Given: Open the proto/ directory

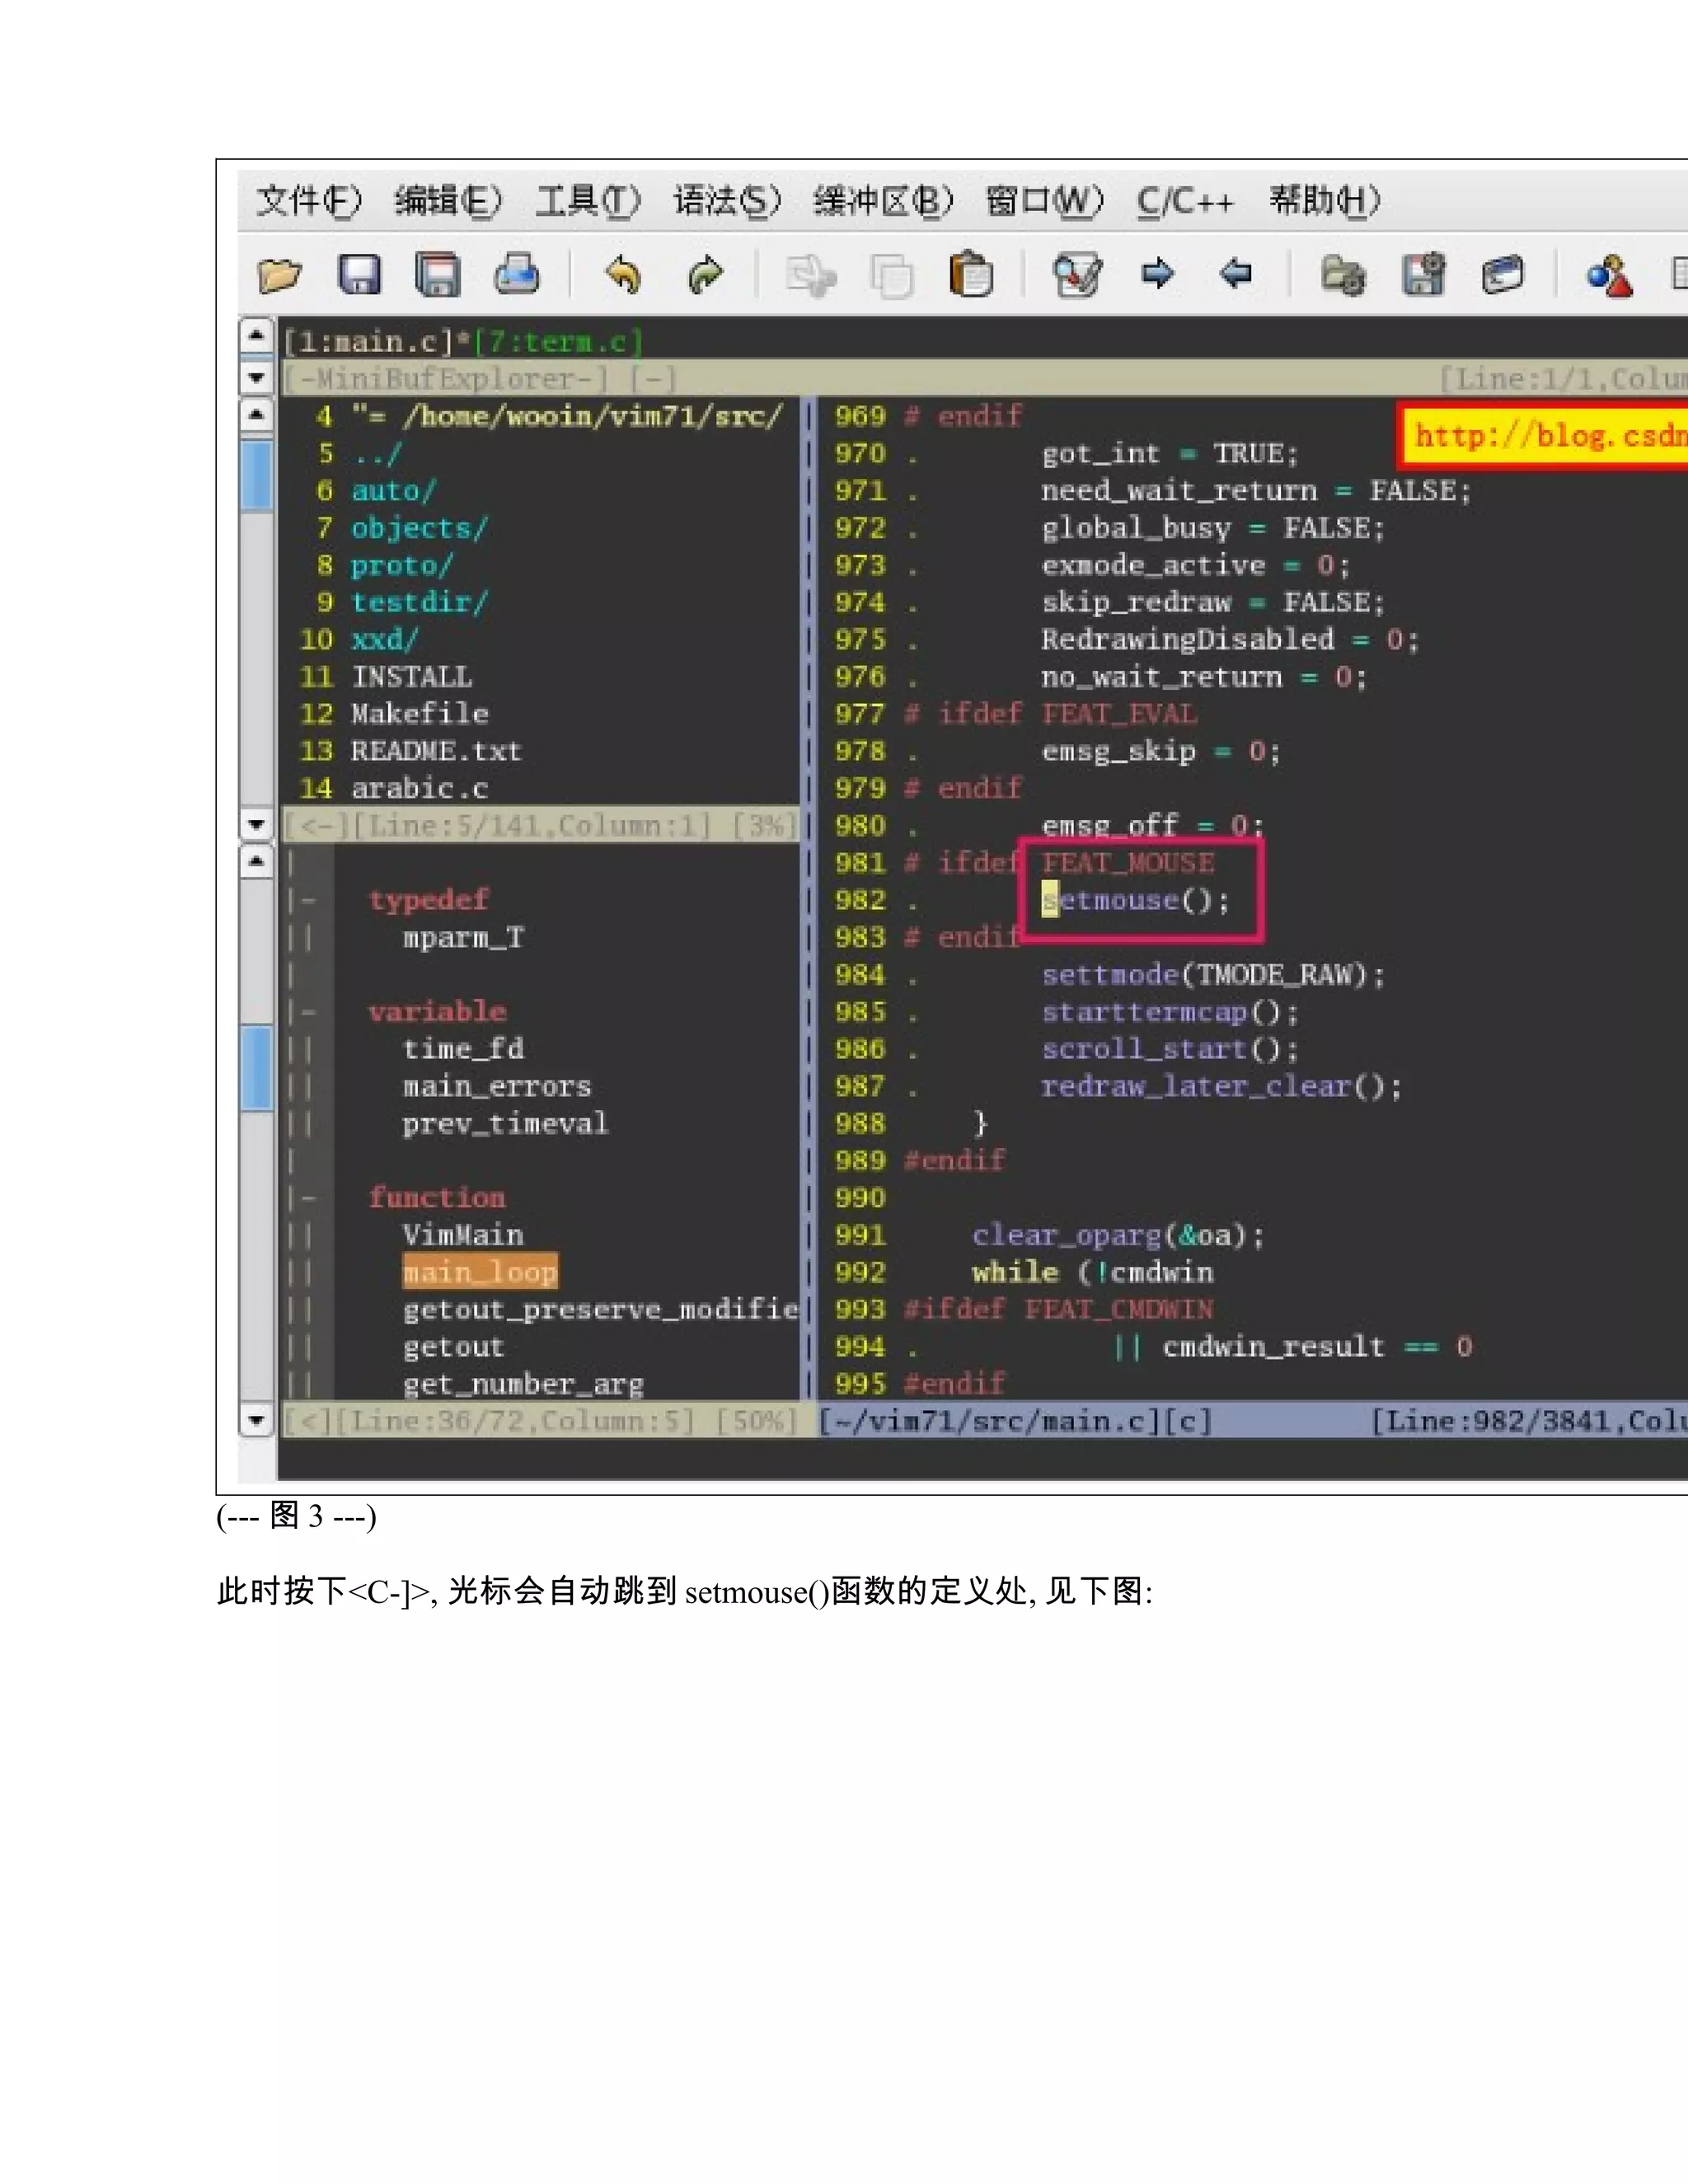Looking at the screenshot, I should click(x=402, y=565).
